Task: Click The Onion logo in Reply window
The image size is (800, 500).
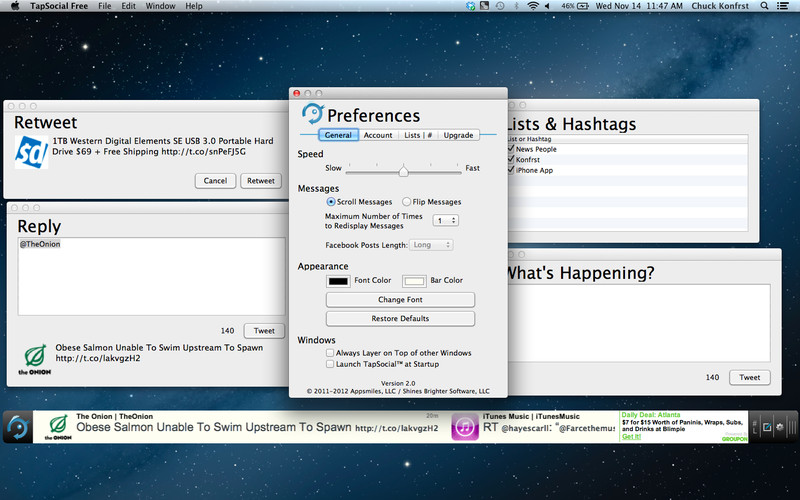Action: coord(35,360)
